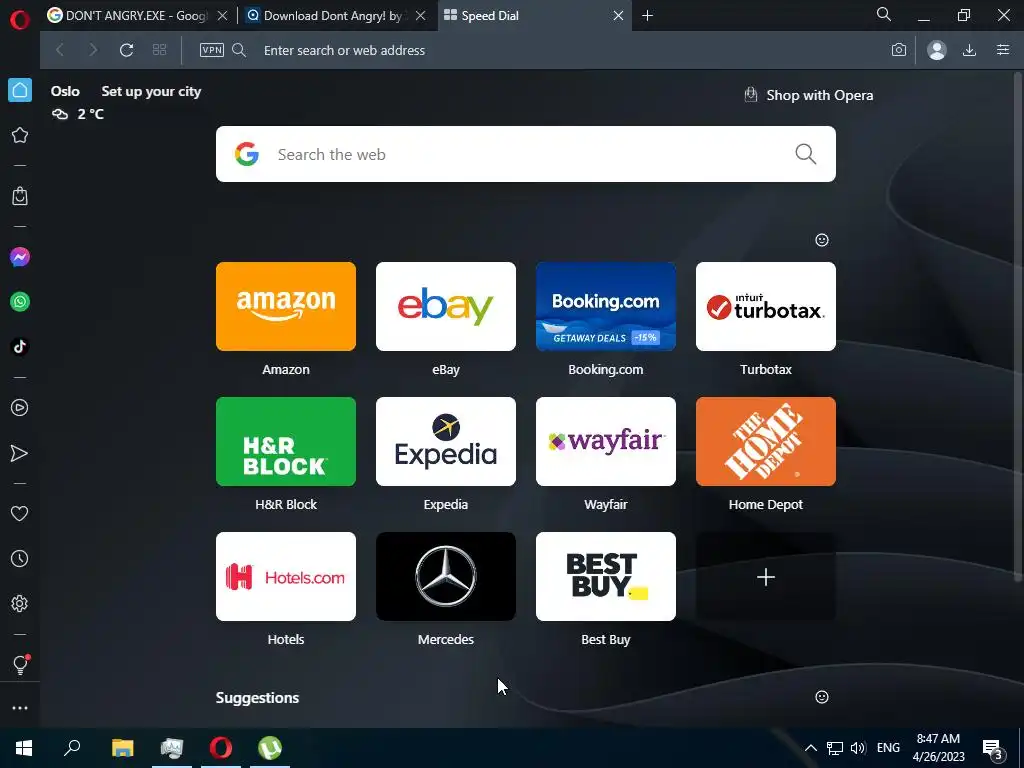Toggle the VPN badge in address bar

click(x=212, y=50)
